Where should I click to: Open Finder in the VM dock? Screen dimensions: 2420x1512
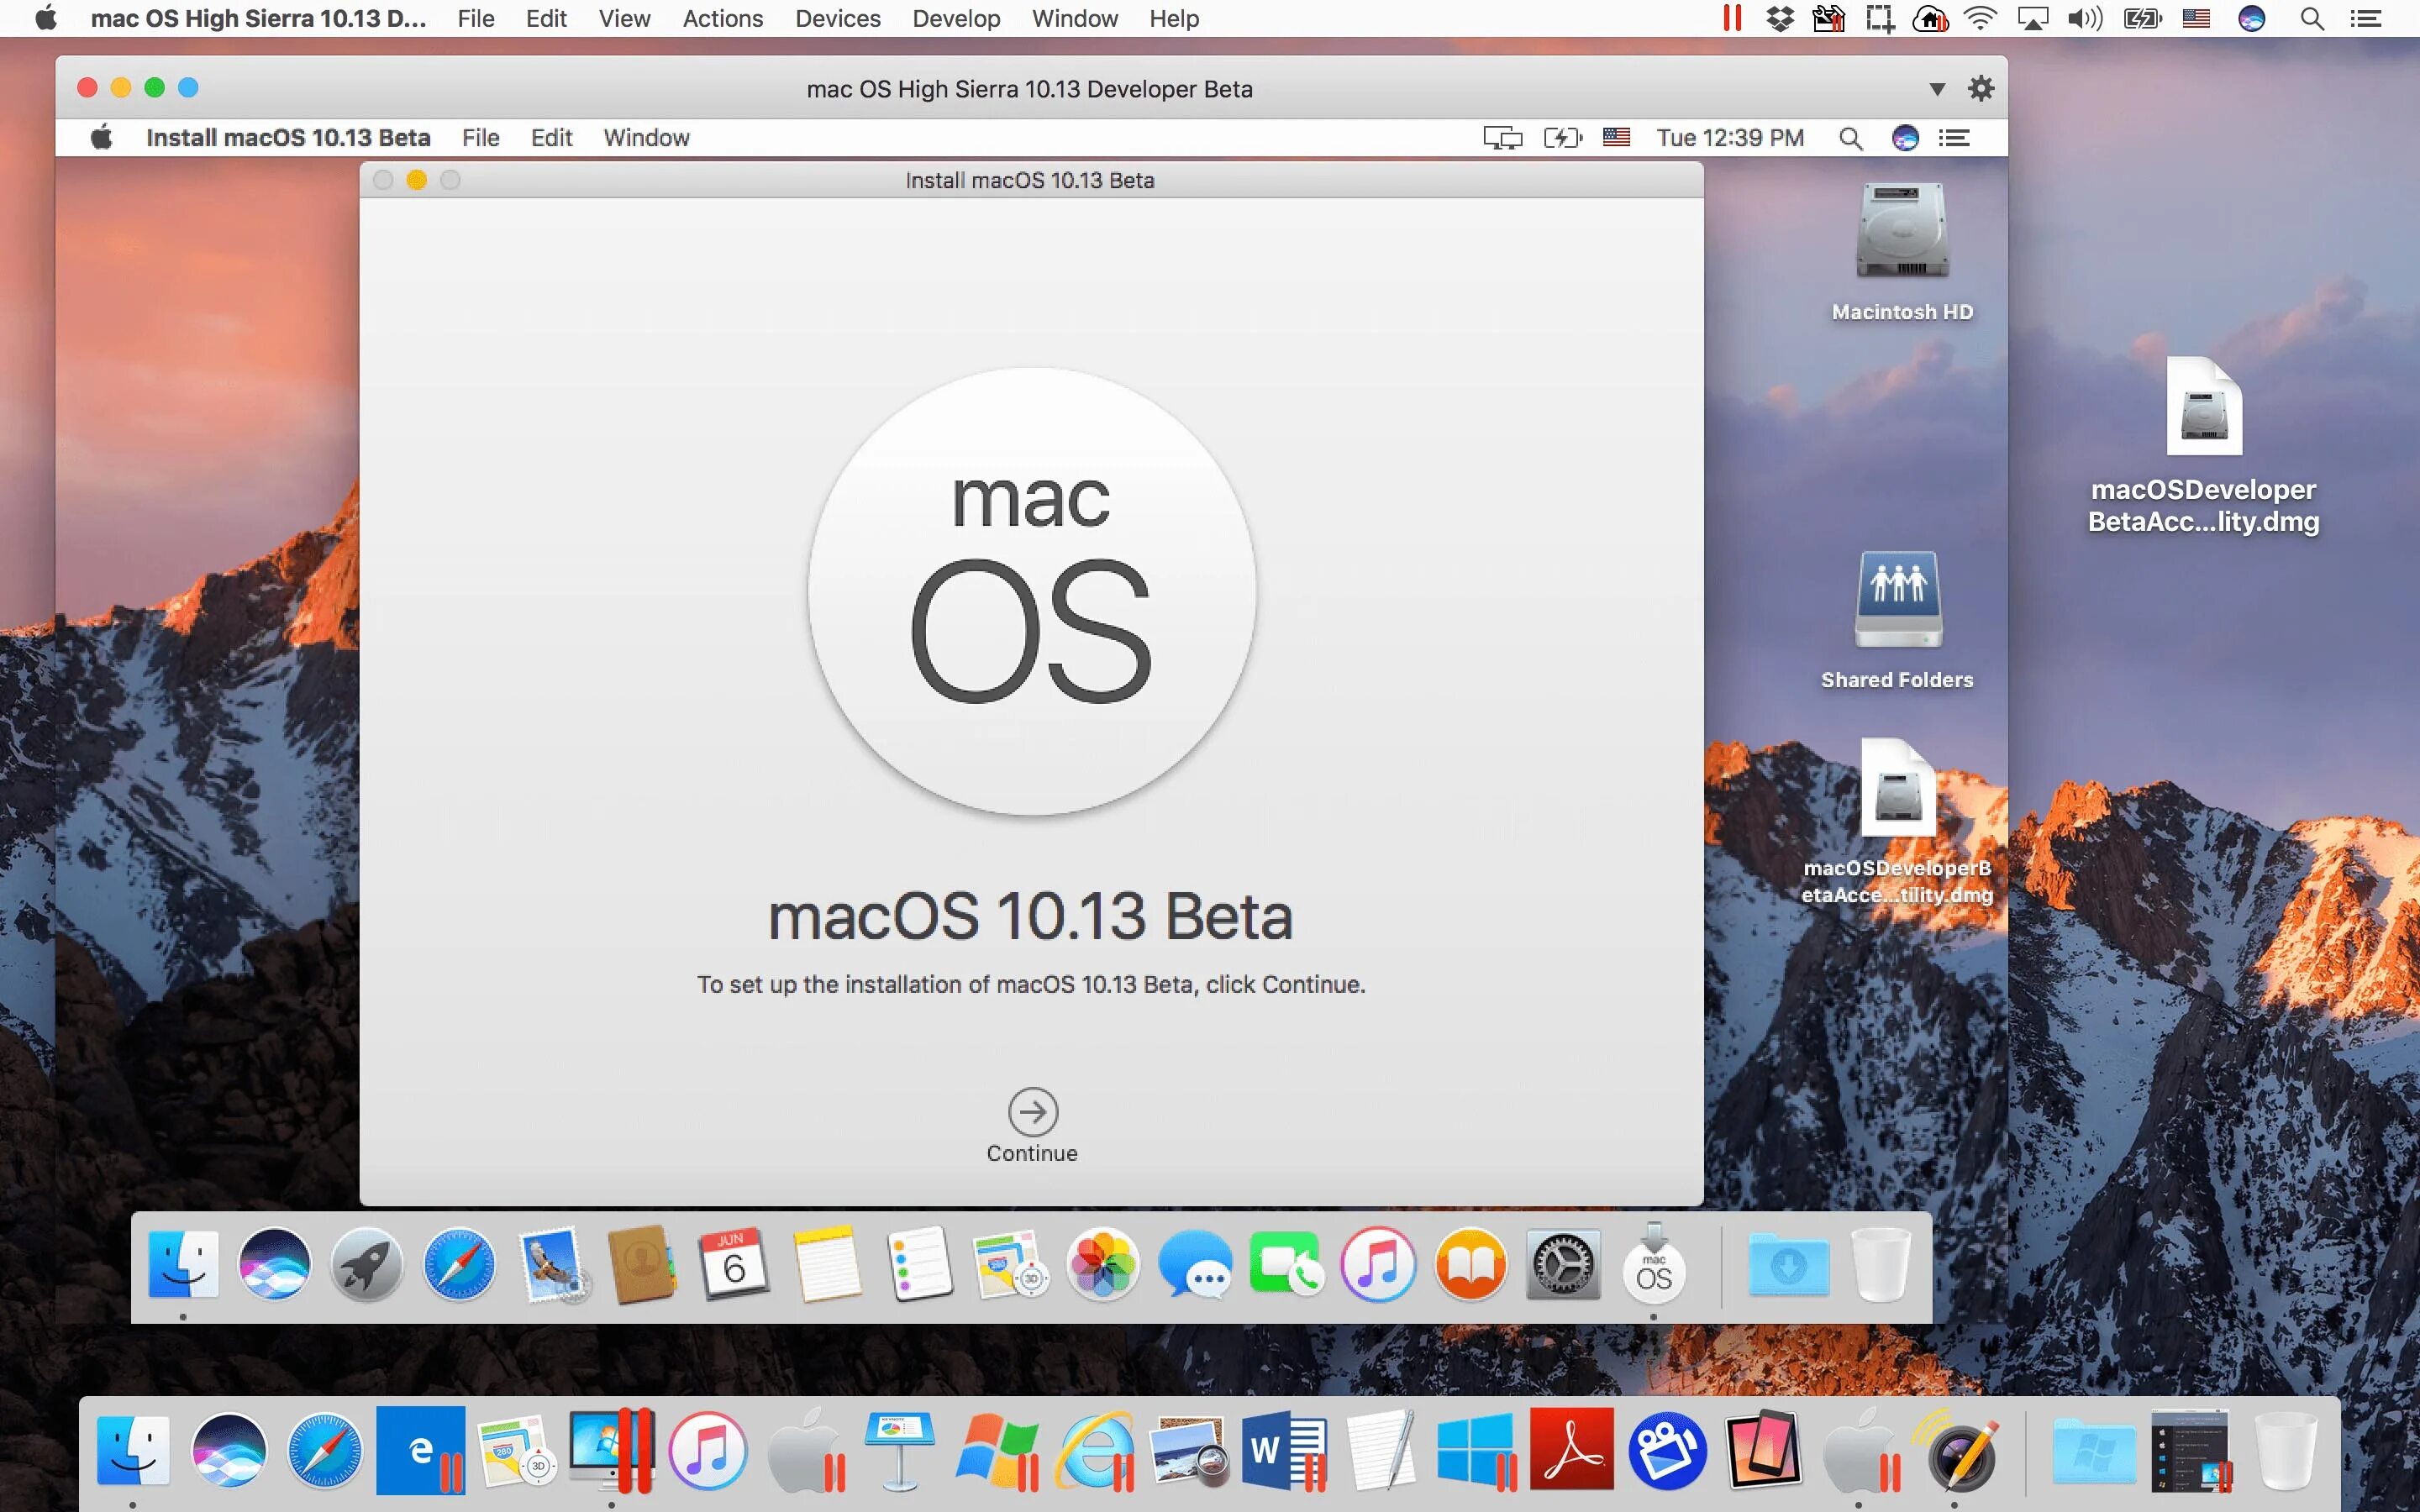183,1264
